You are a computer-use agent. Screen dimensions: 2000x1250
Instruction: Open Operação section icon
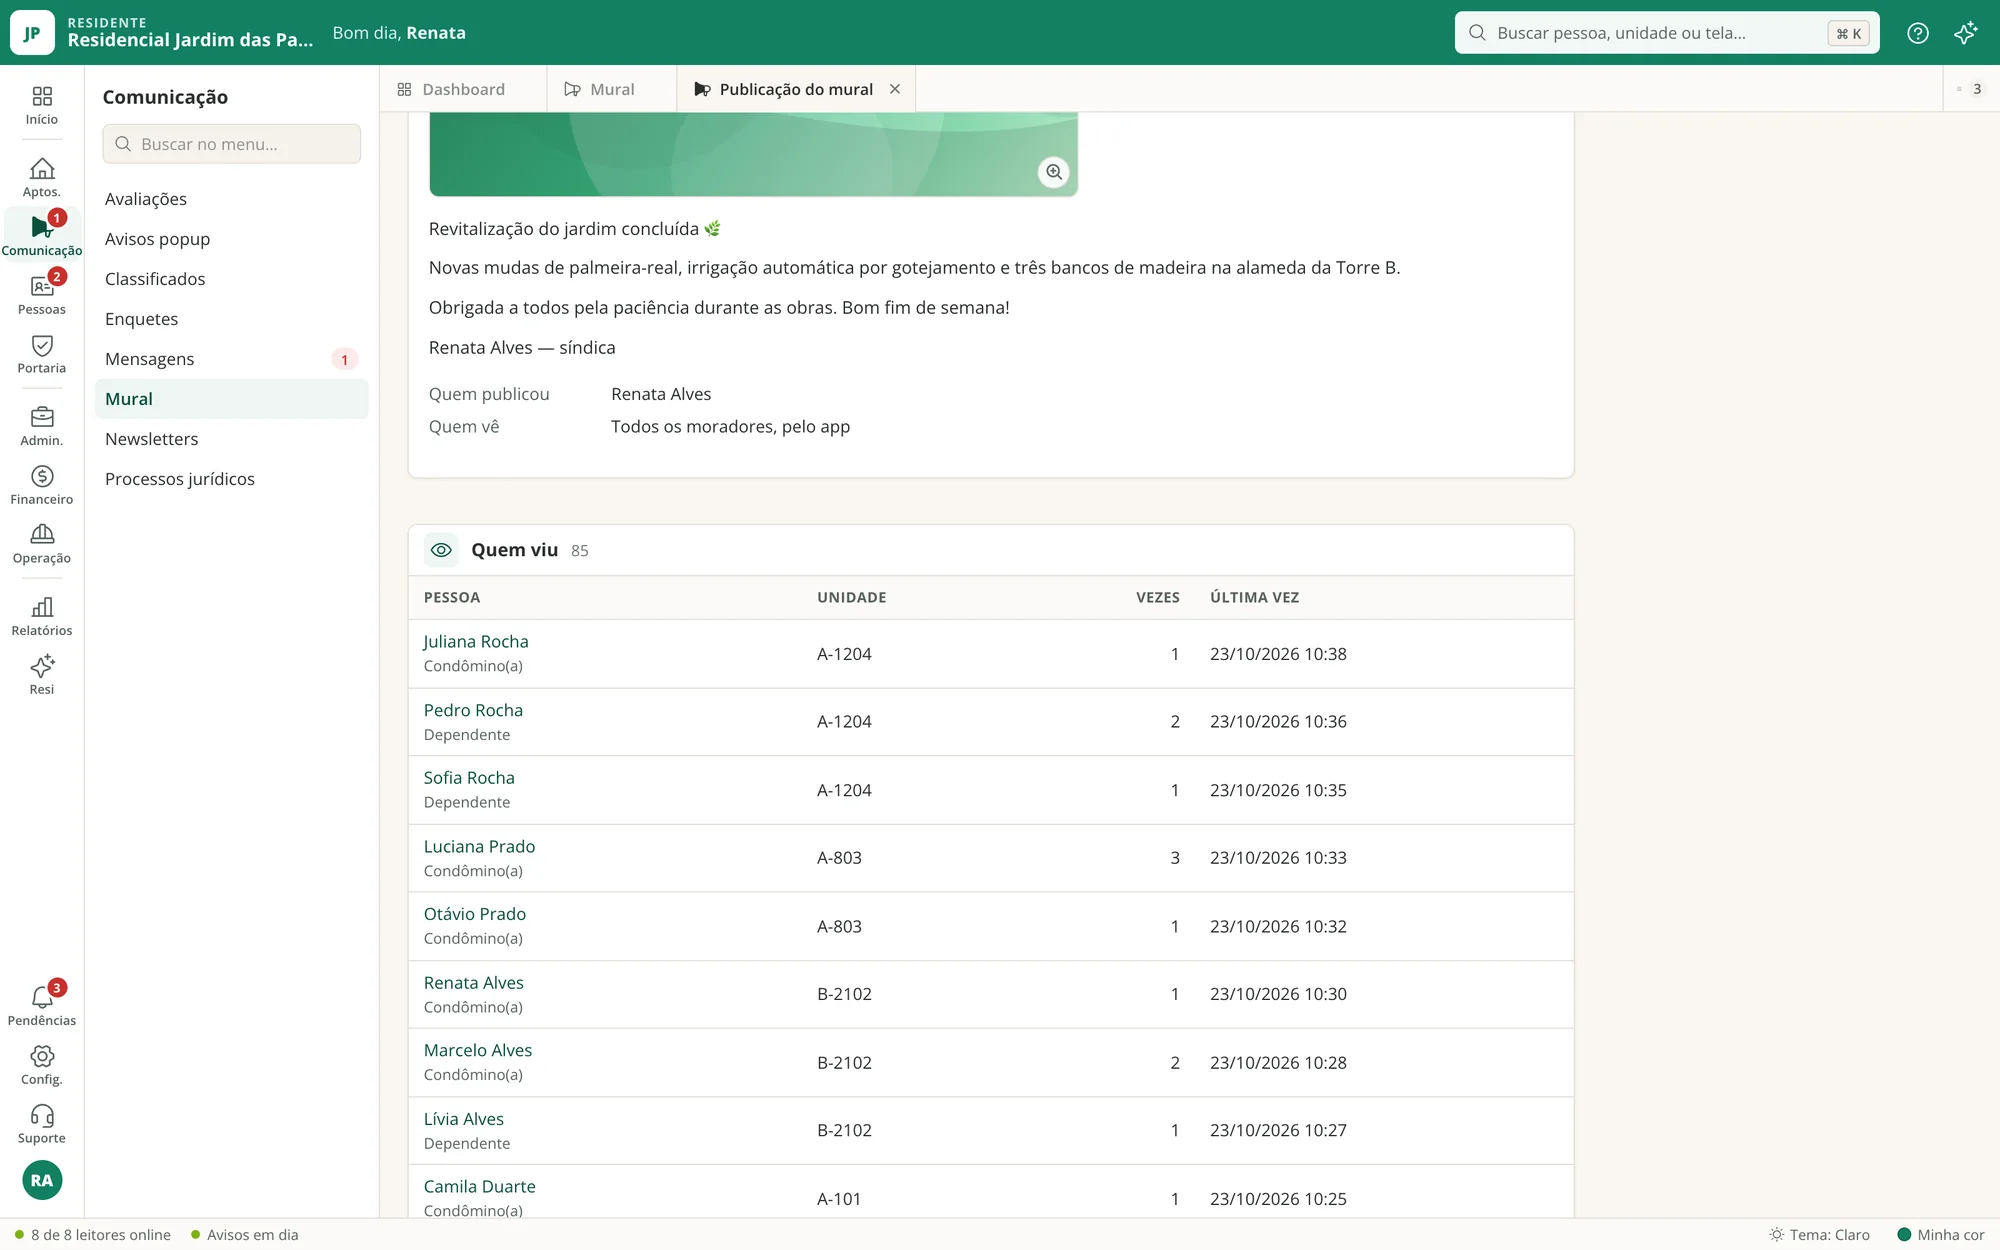point(42,544)
